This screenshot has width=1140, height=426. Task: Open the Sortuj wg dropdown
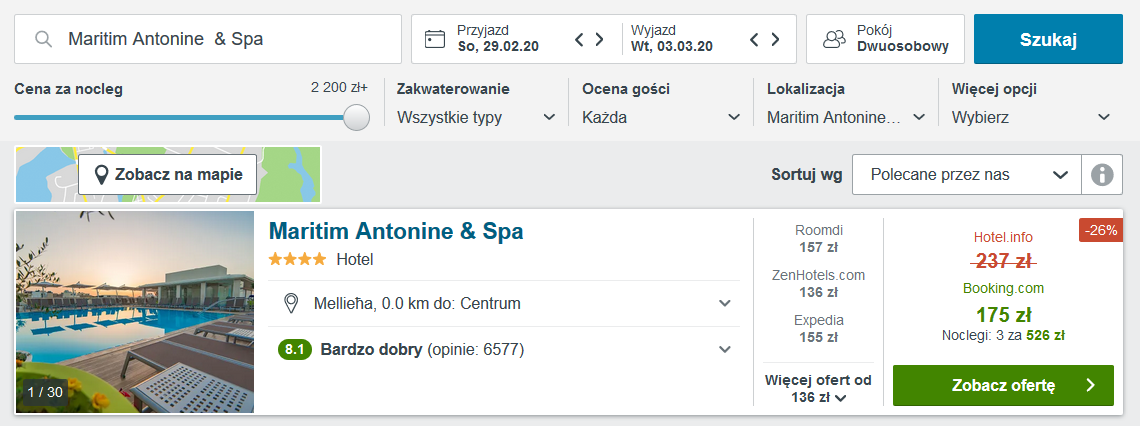[966, 175]
